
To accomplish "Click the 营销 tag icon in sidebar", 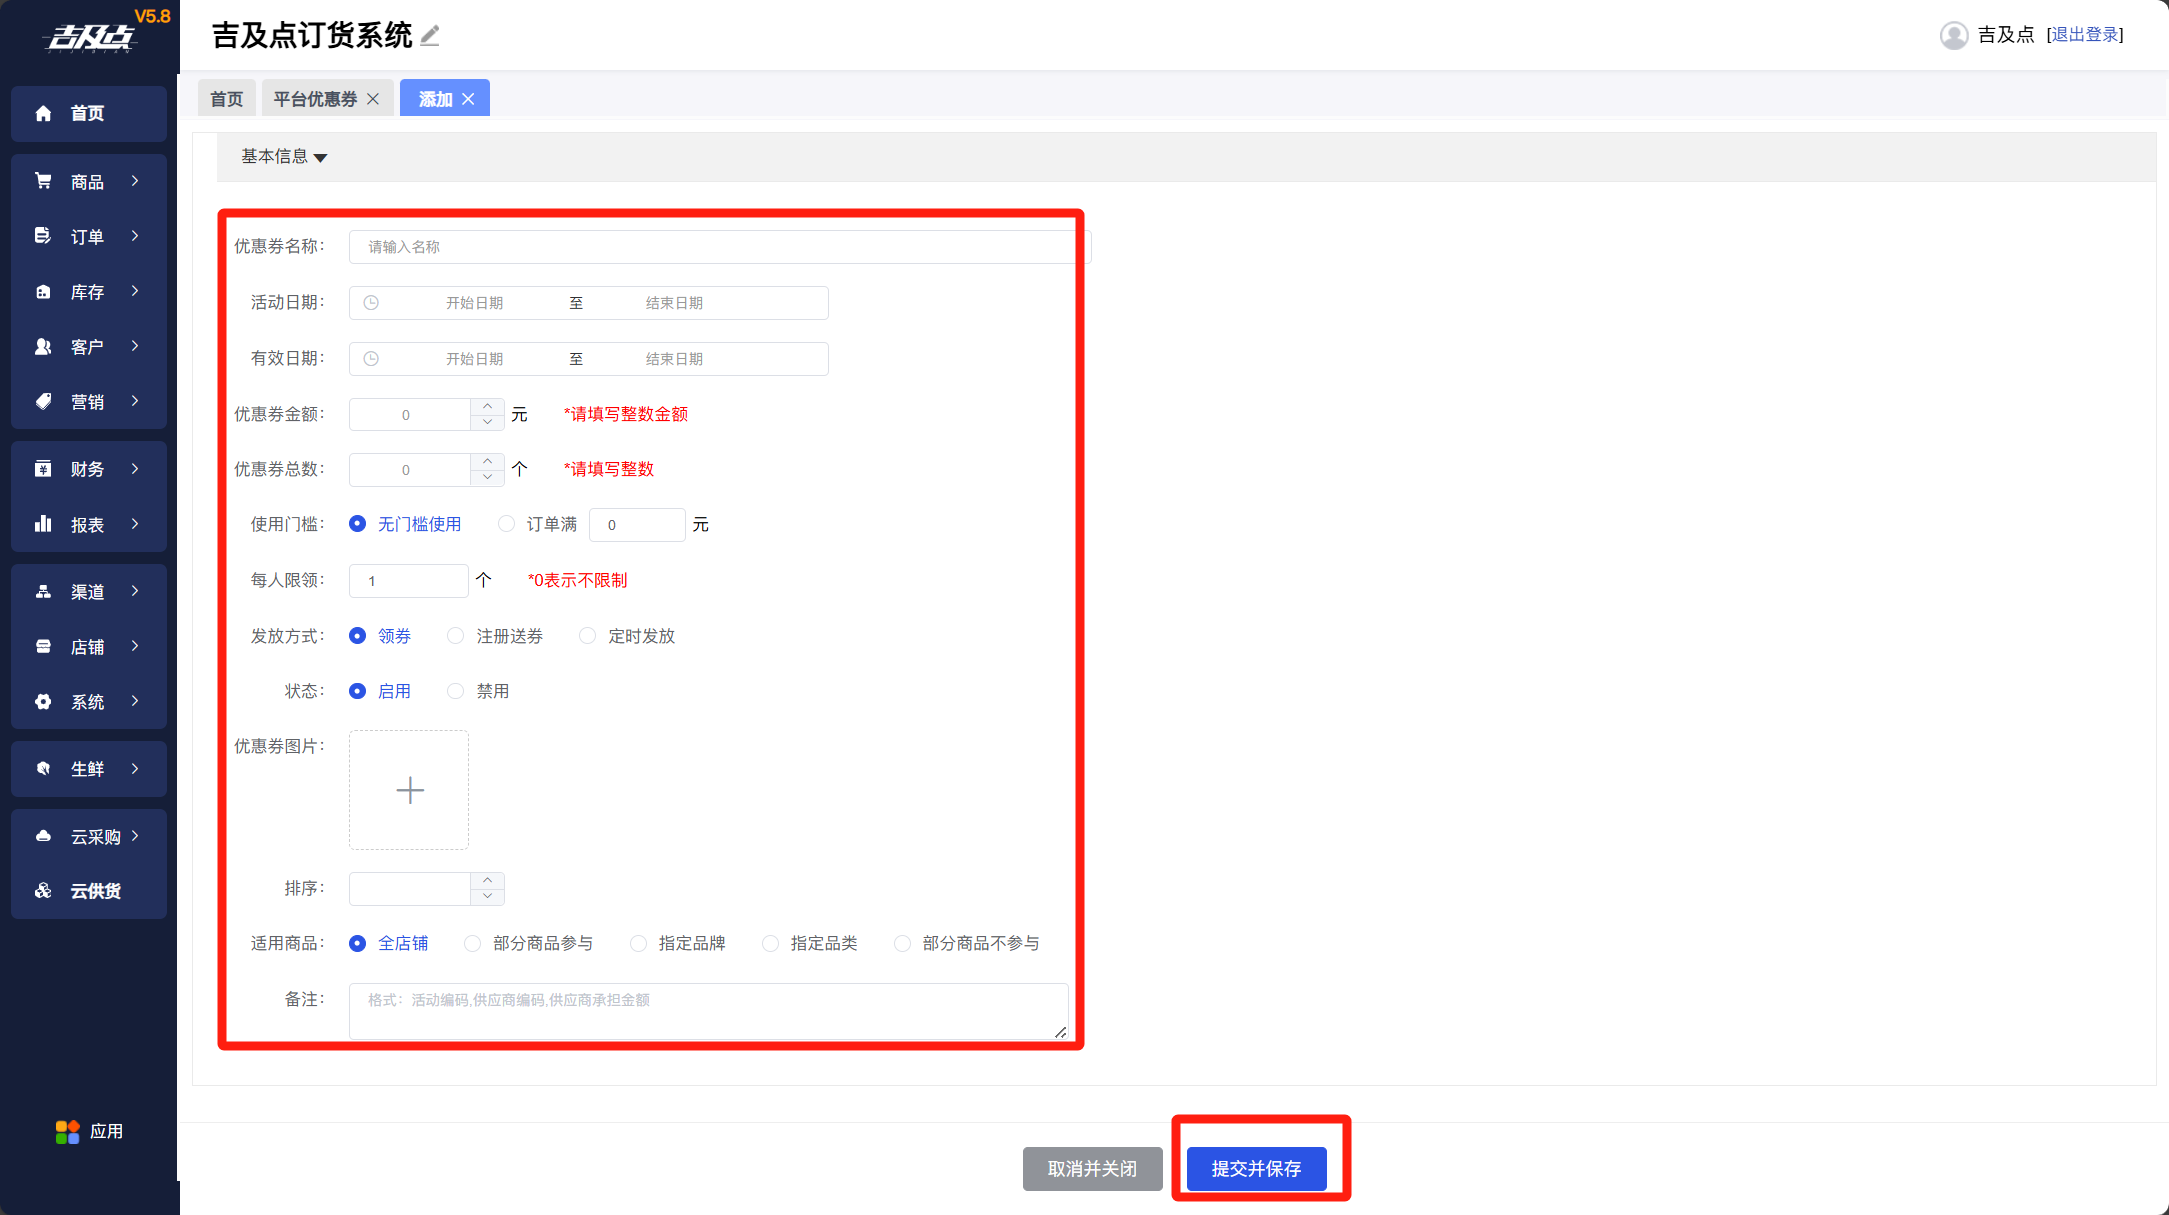I will 43,401.
